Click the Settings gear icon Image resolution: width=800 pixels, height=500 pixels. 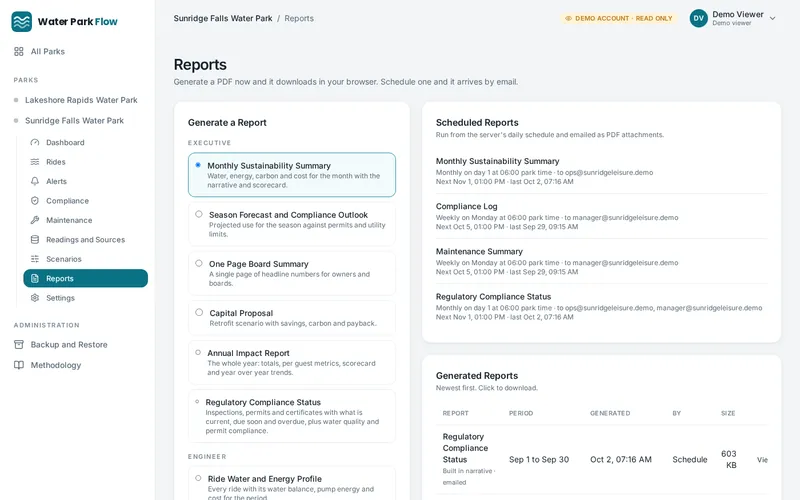35,298
